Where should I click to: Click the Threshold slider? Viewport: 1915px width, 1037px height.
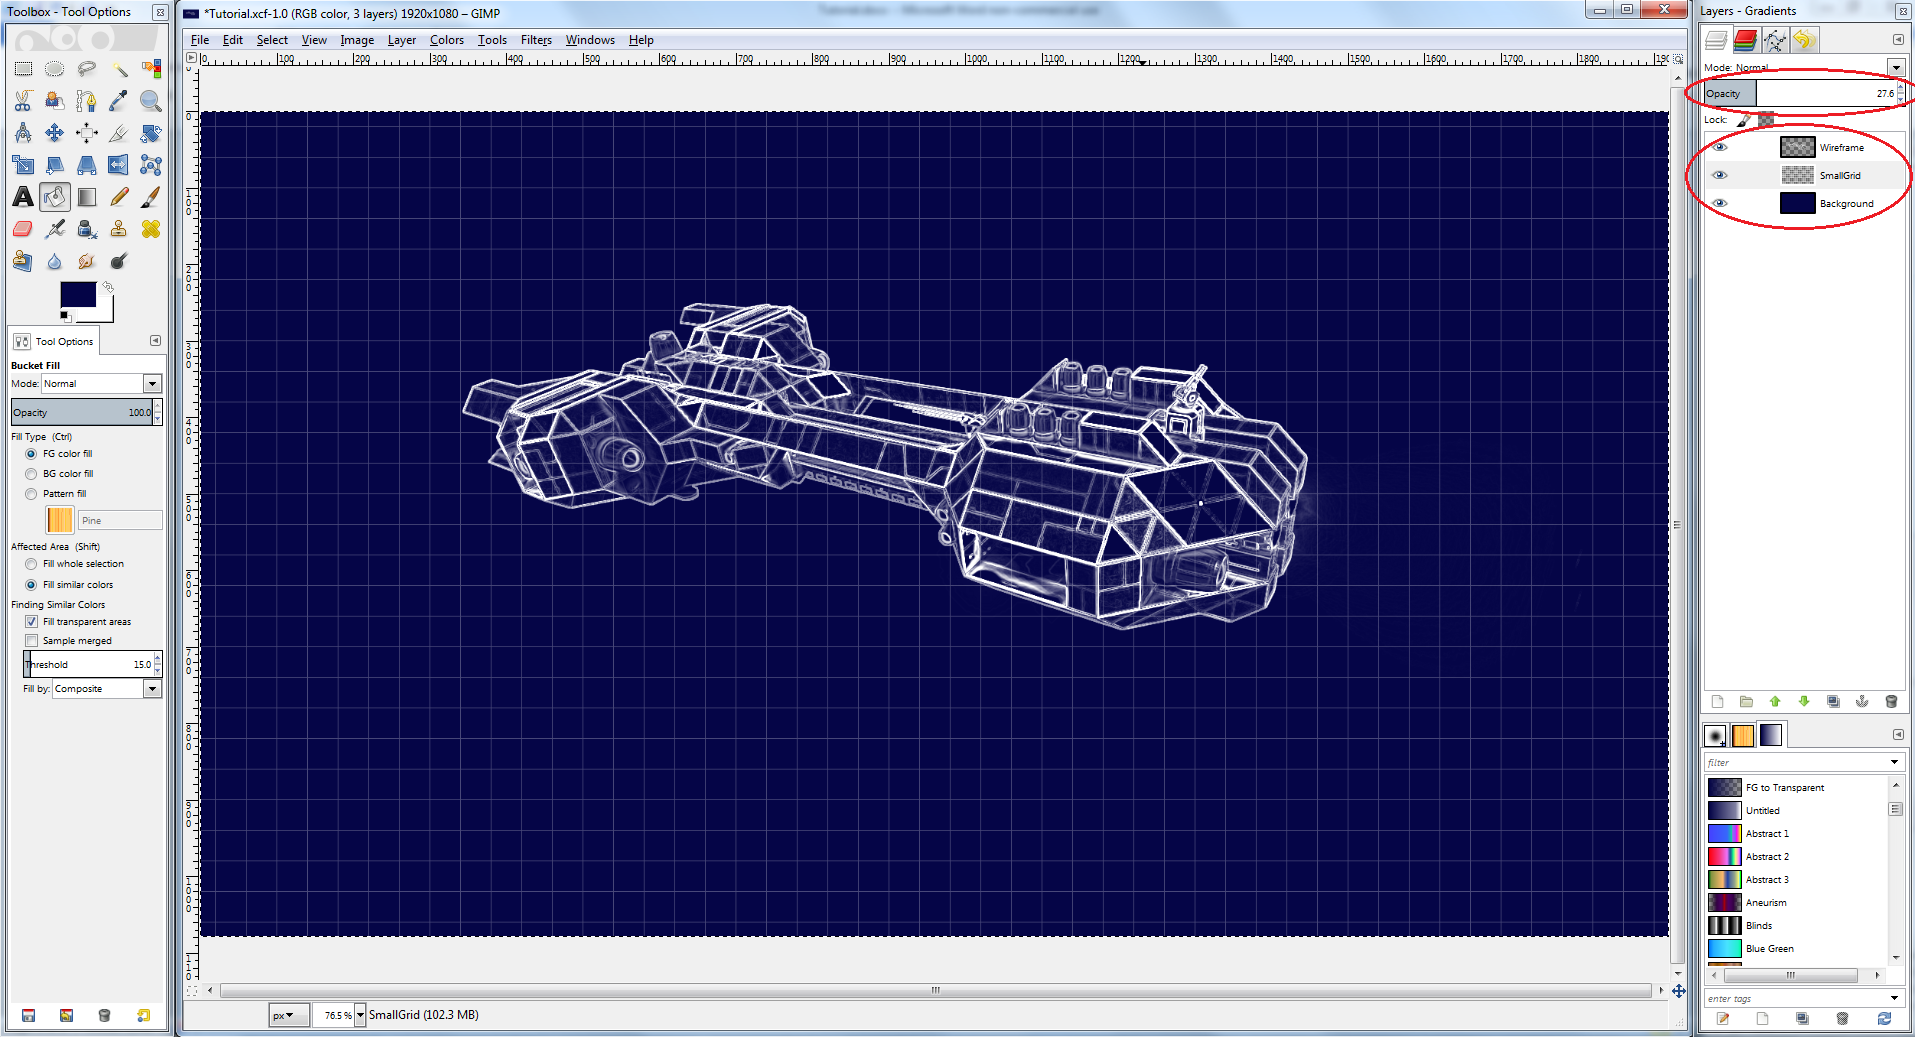coord(88,665)
